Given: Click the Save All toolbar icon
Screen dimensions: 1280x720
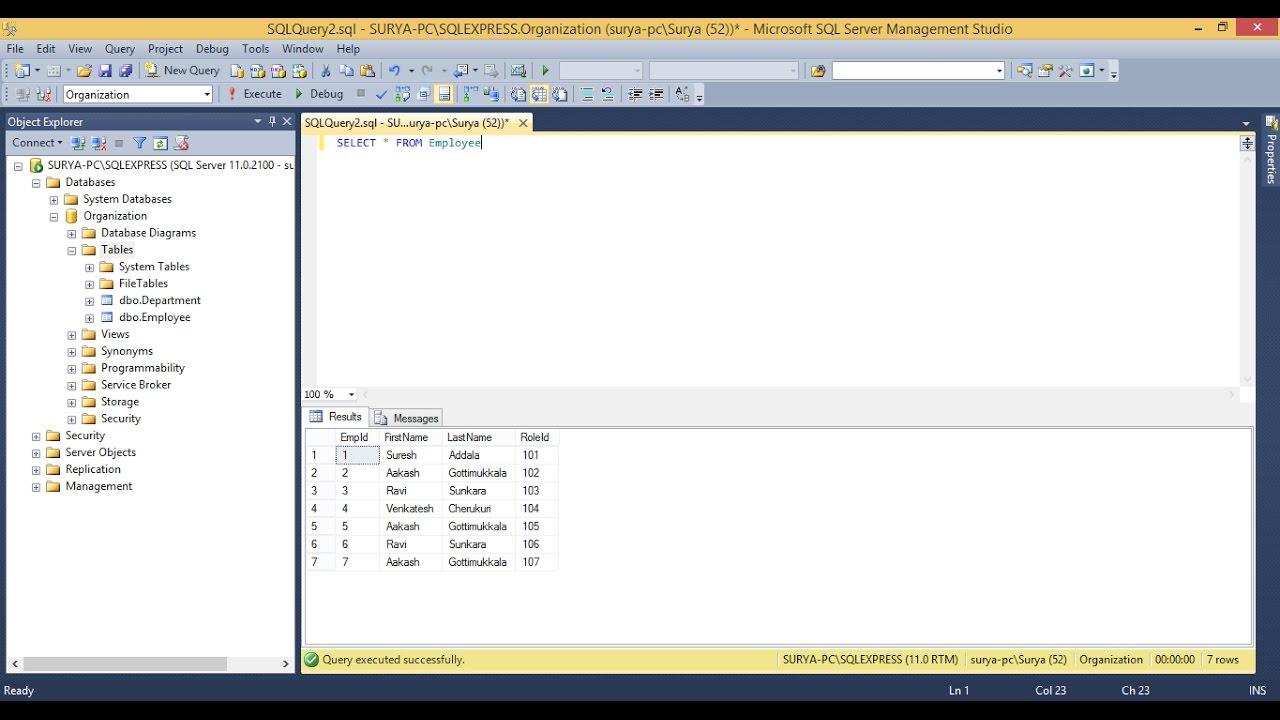Looking at the screenshot, I should pos(126,71).
